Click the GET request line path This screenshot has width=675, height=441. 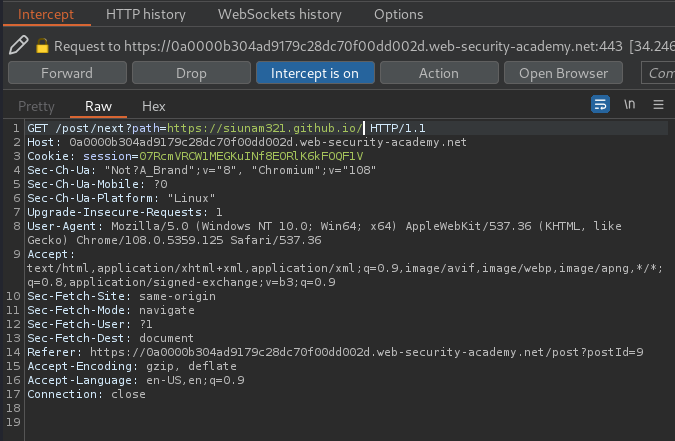click(209, 128)
